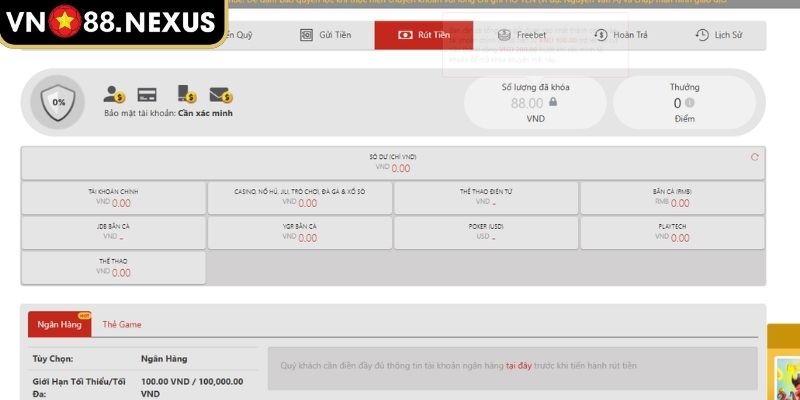Click the Số Dư (Chỉ VND) balance bar
Viewport: 800px width, 400px height.
pos(393,163)
